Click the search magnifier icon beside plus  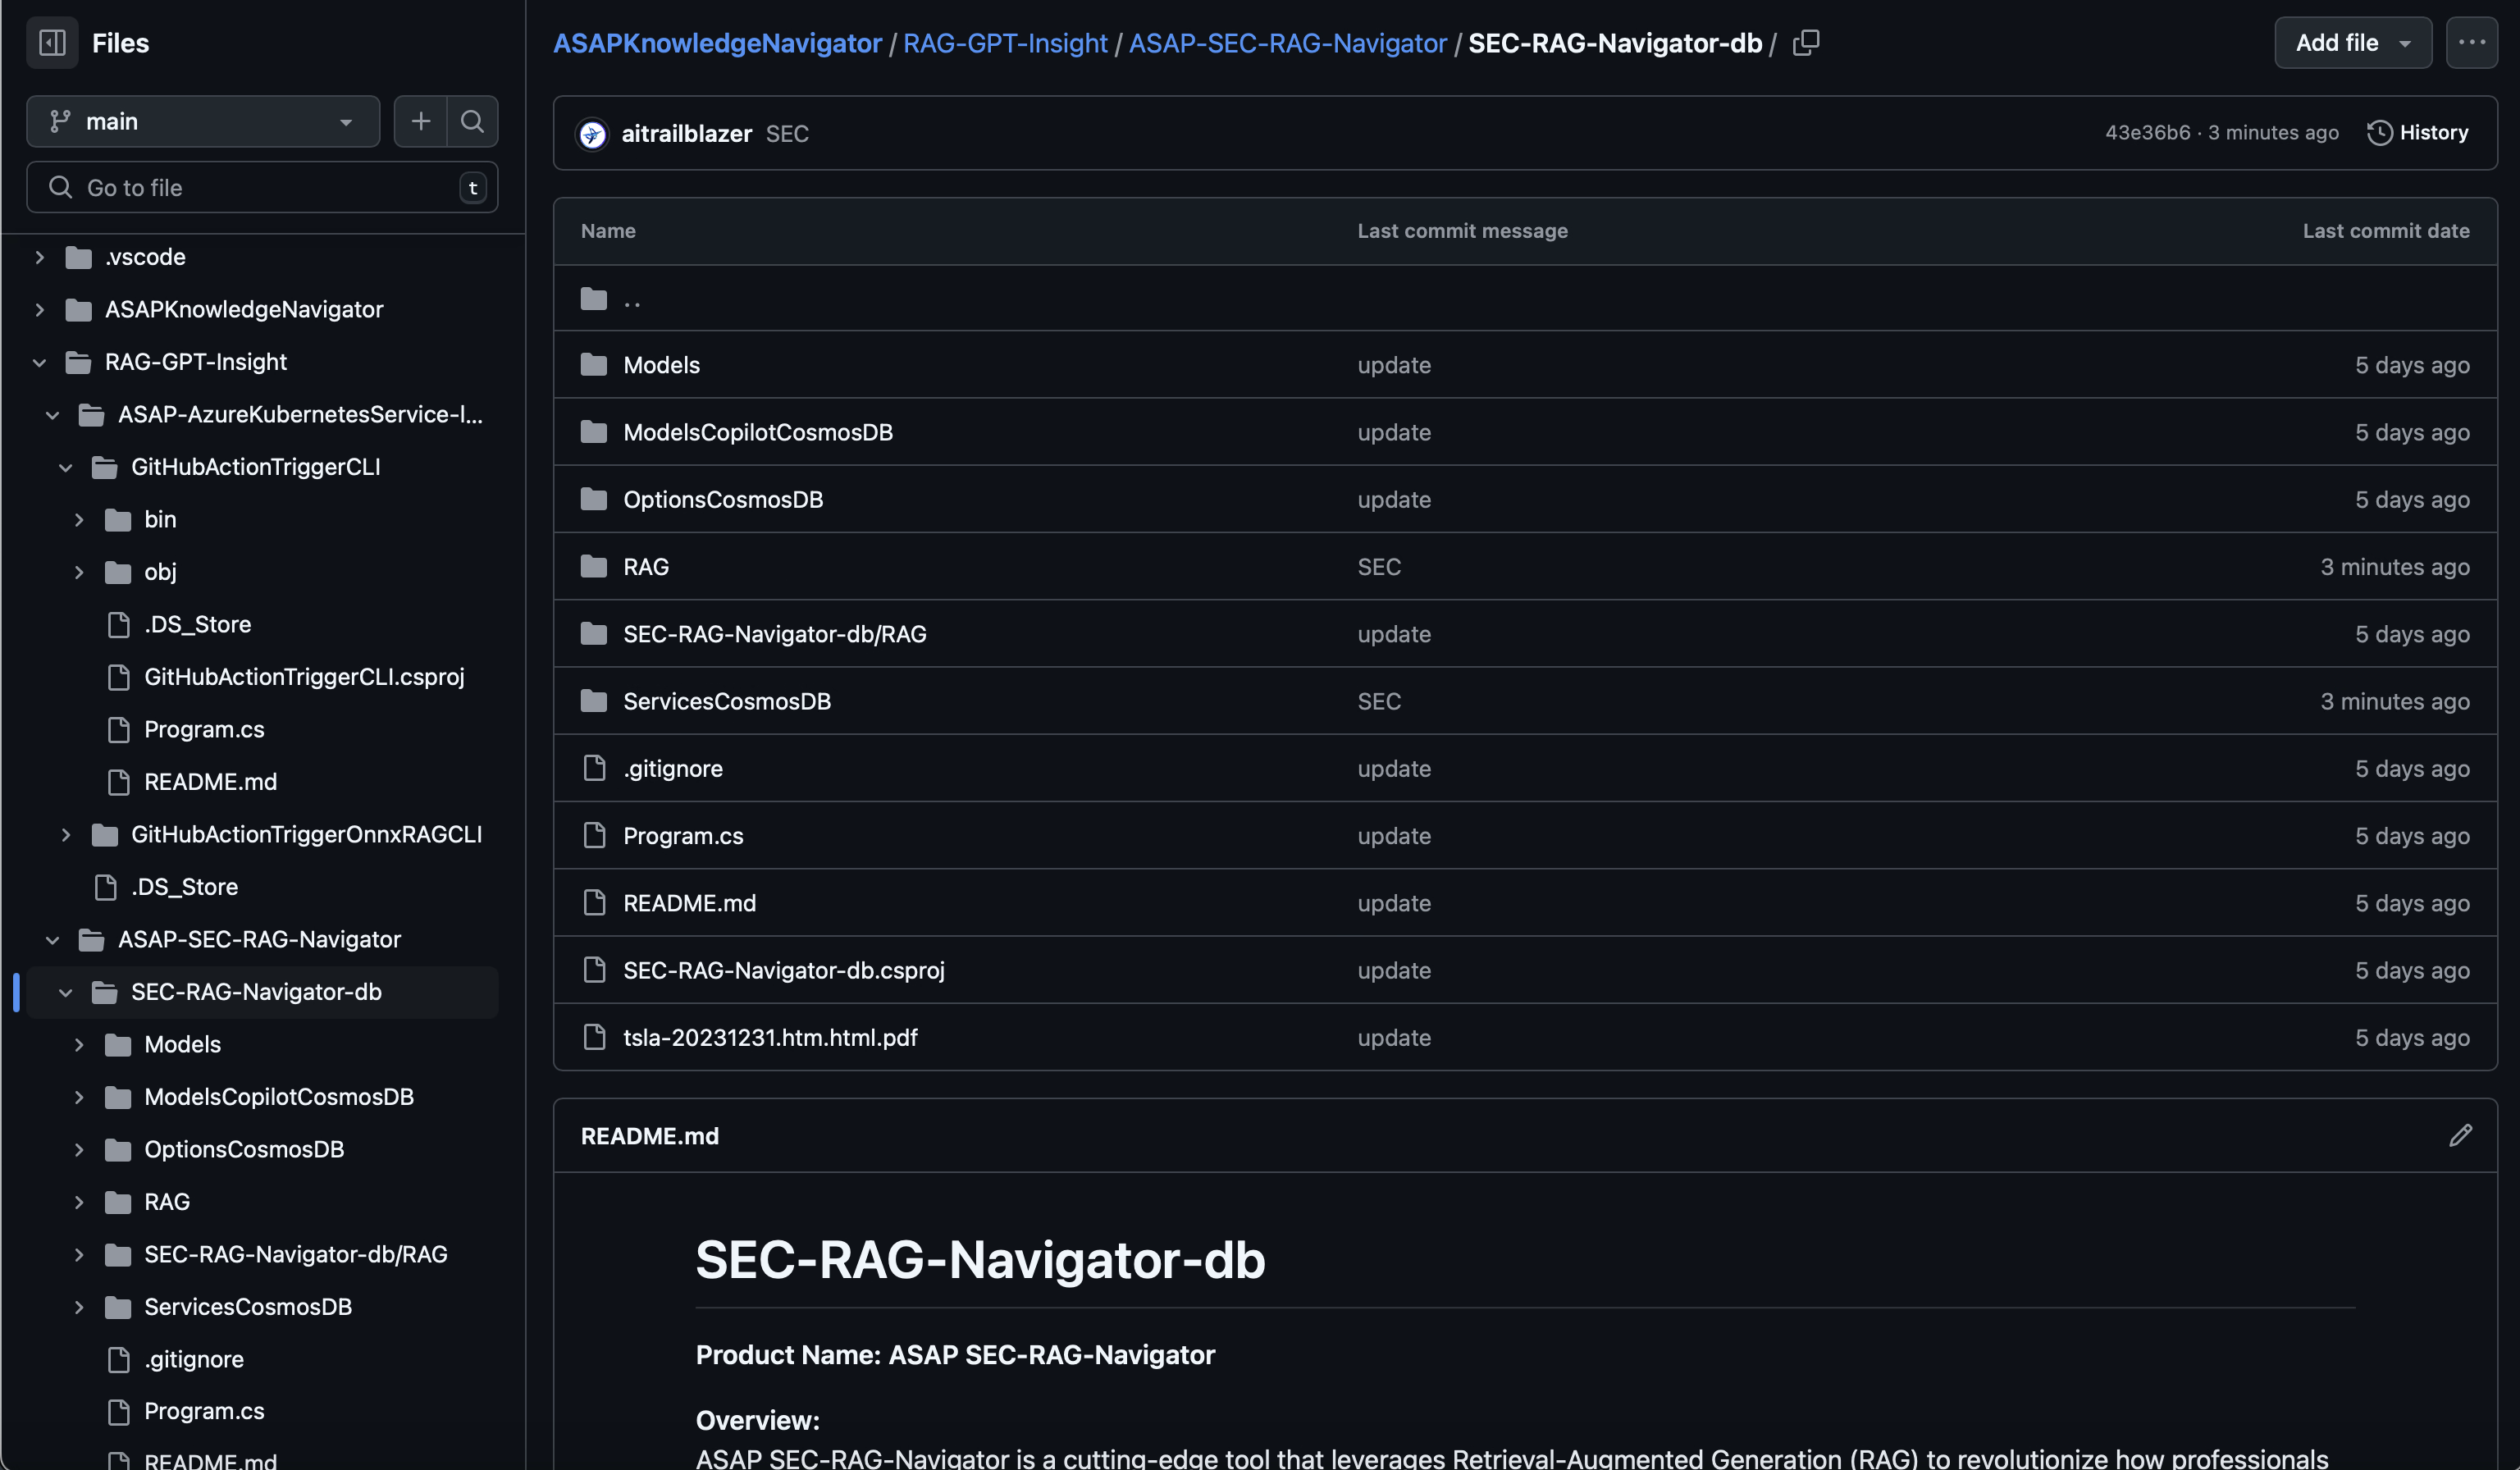tap(472, 121)
